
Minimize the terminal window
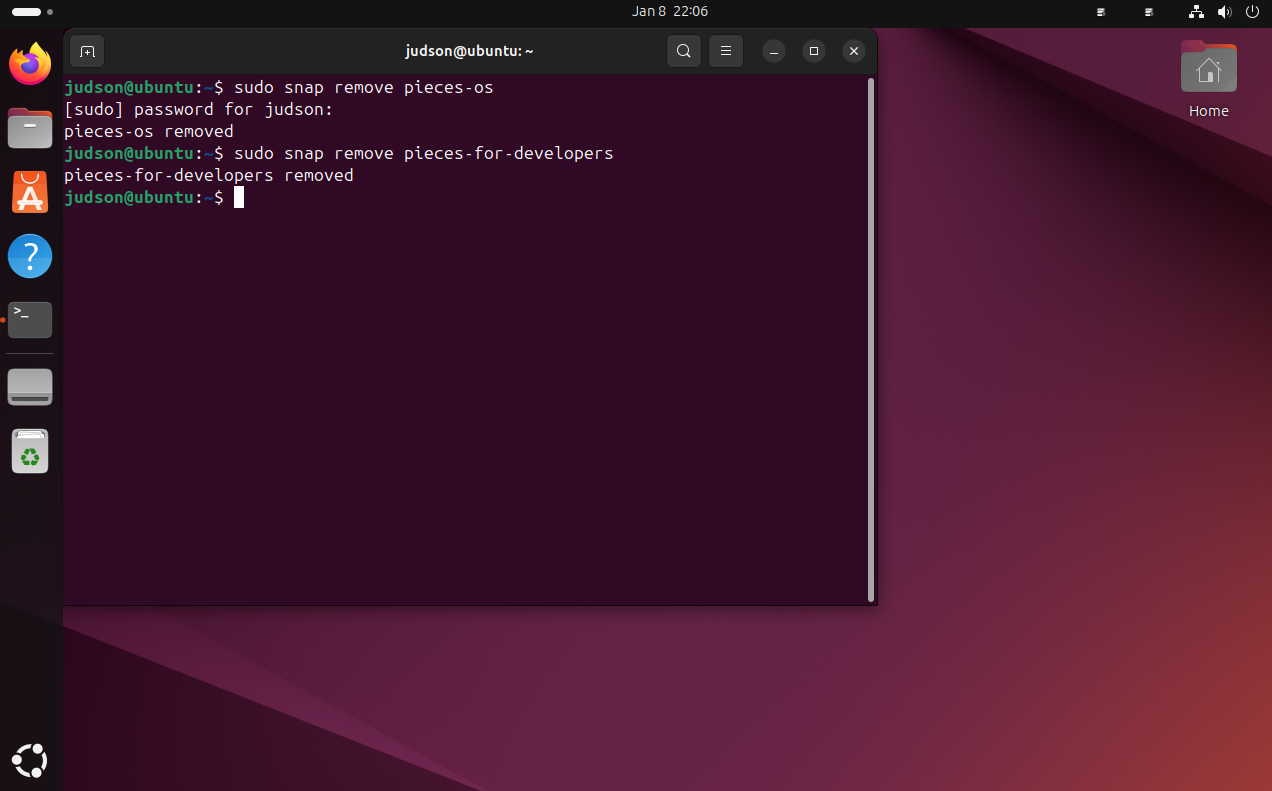774,51
